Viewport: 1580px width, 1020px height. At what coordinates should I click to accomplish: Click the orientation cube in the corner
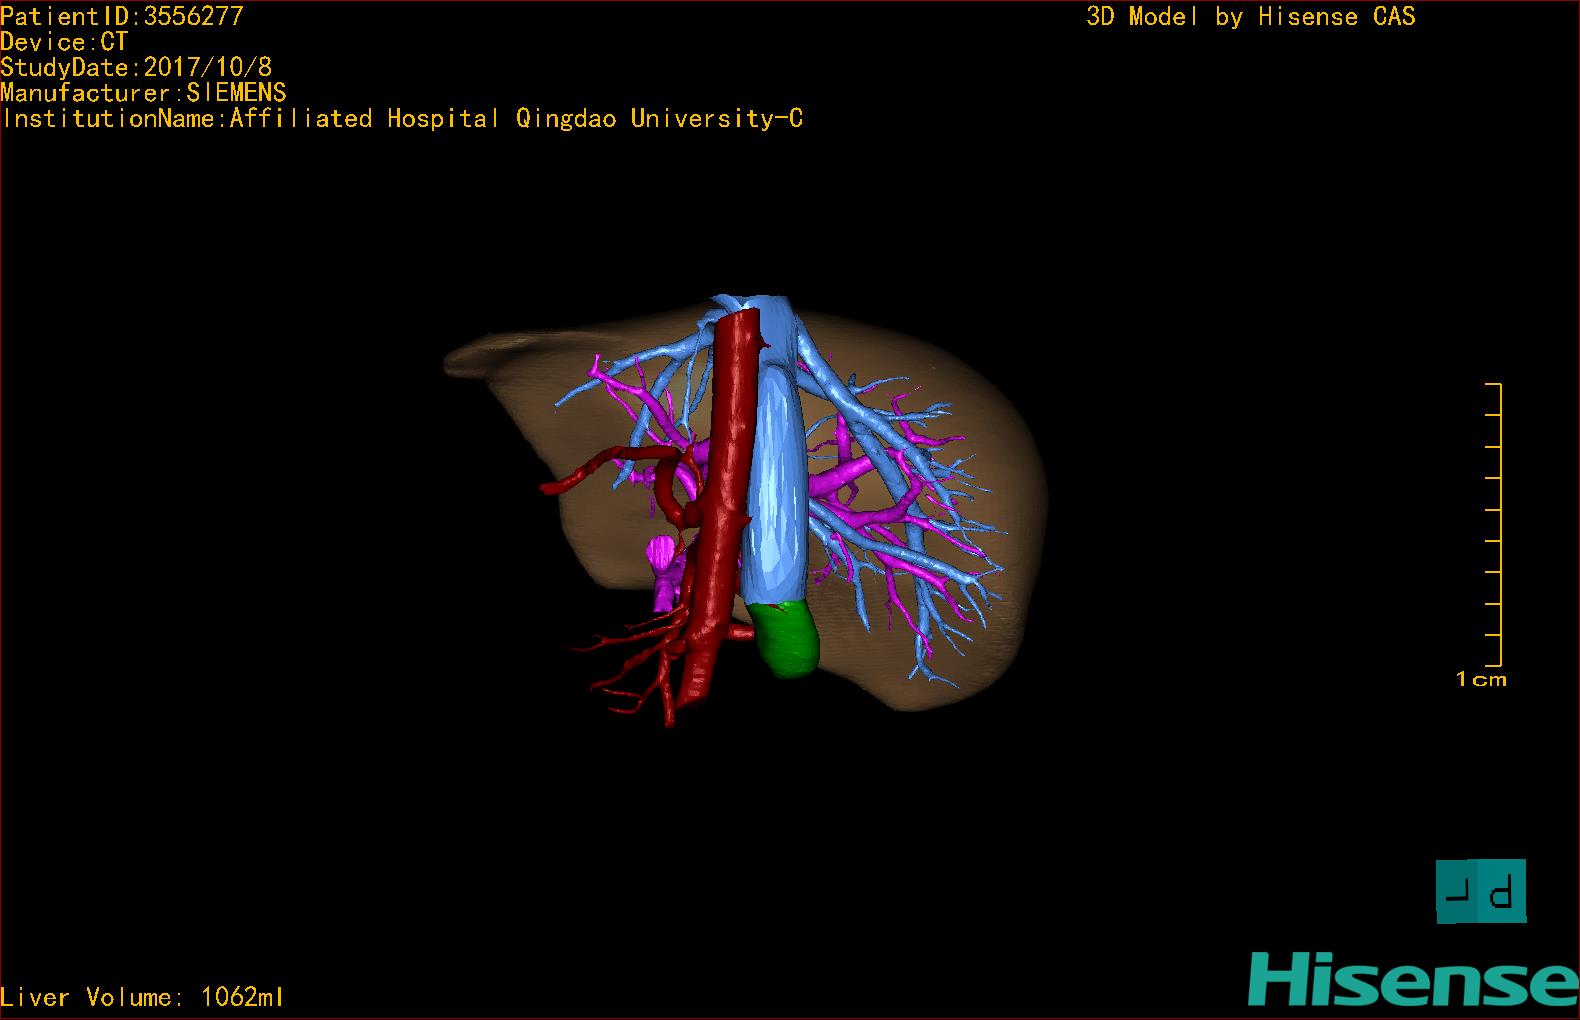1481,891
